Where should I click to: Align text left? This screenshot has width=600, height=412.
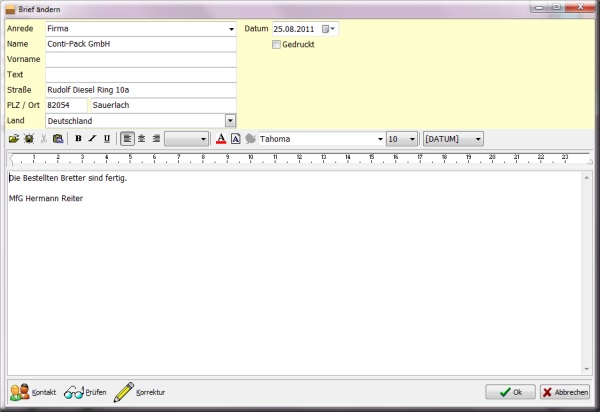click(x=127, y=139)
